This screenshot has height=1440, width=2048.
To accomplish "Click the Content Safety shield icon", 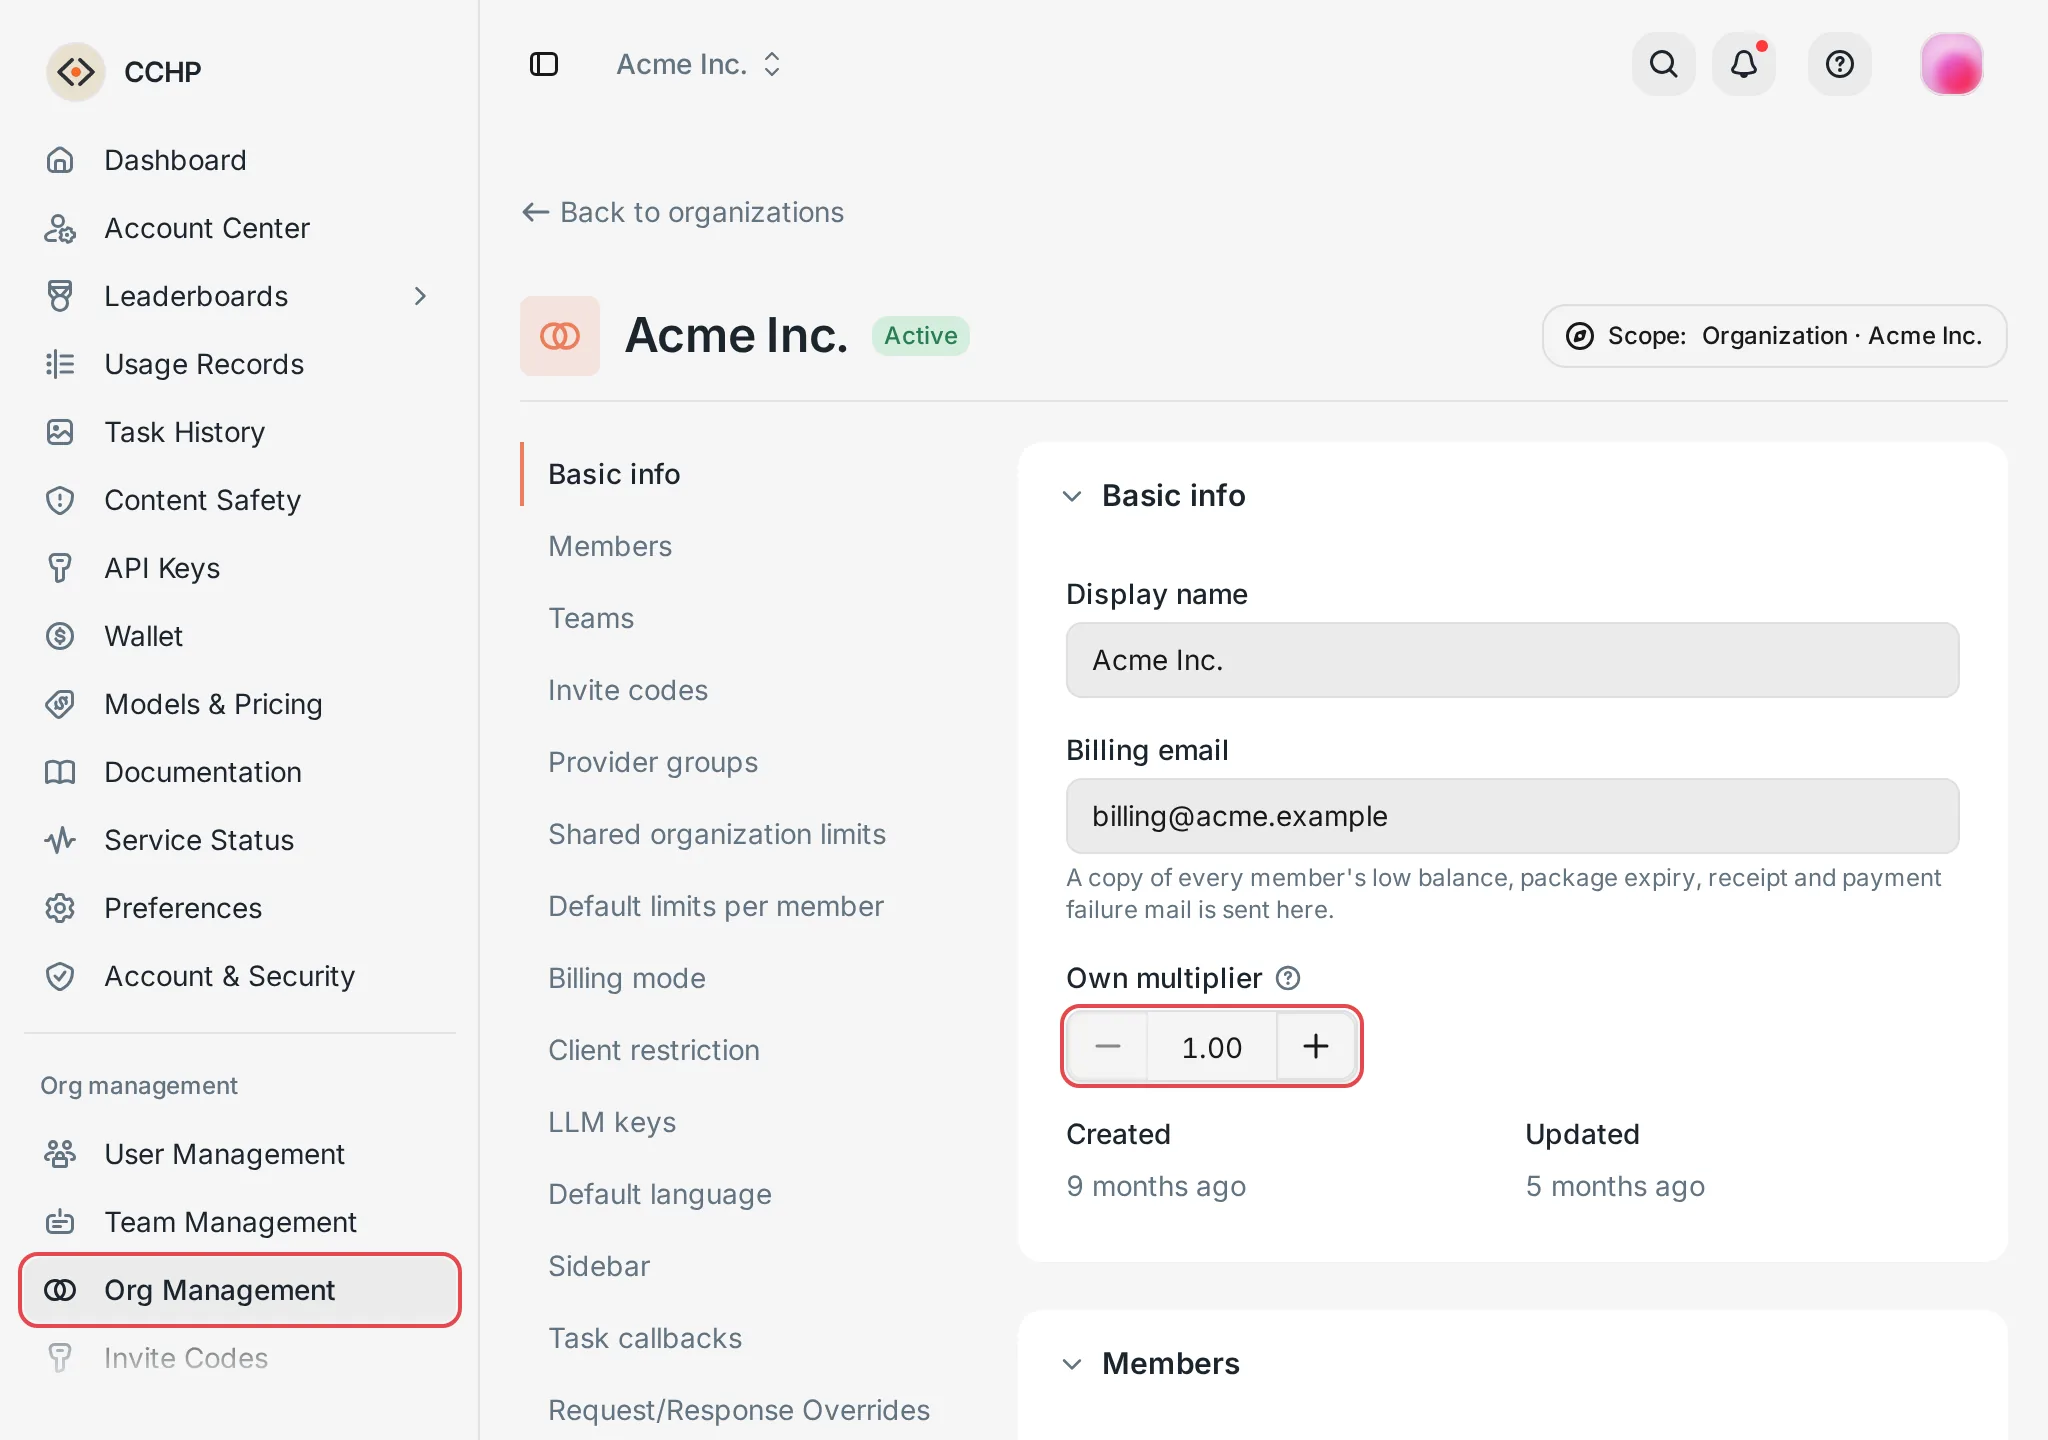I will tap(60, 500).
